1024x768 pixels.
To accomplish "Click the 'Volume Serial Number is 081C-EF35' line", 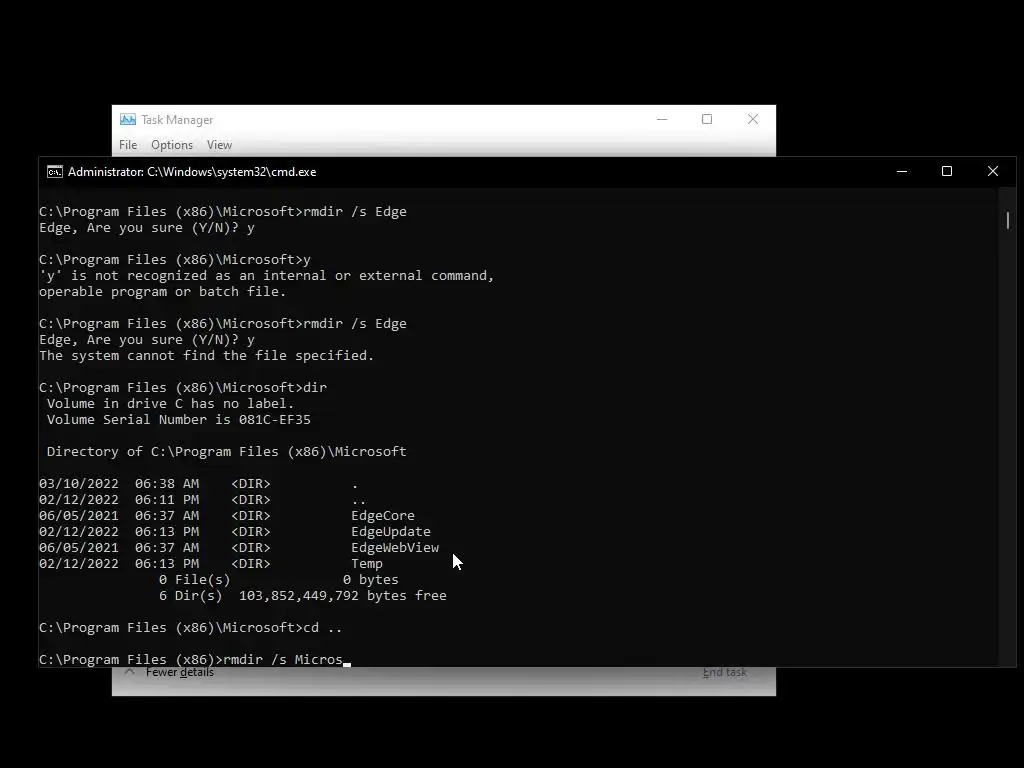I will click(178, 420).
